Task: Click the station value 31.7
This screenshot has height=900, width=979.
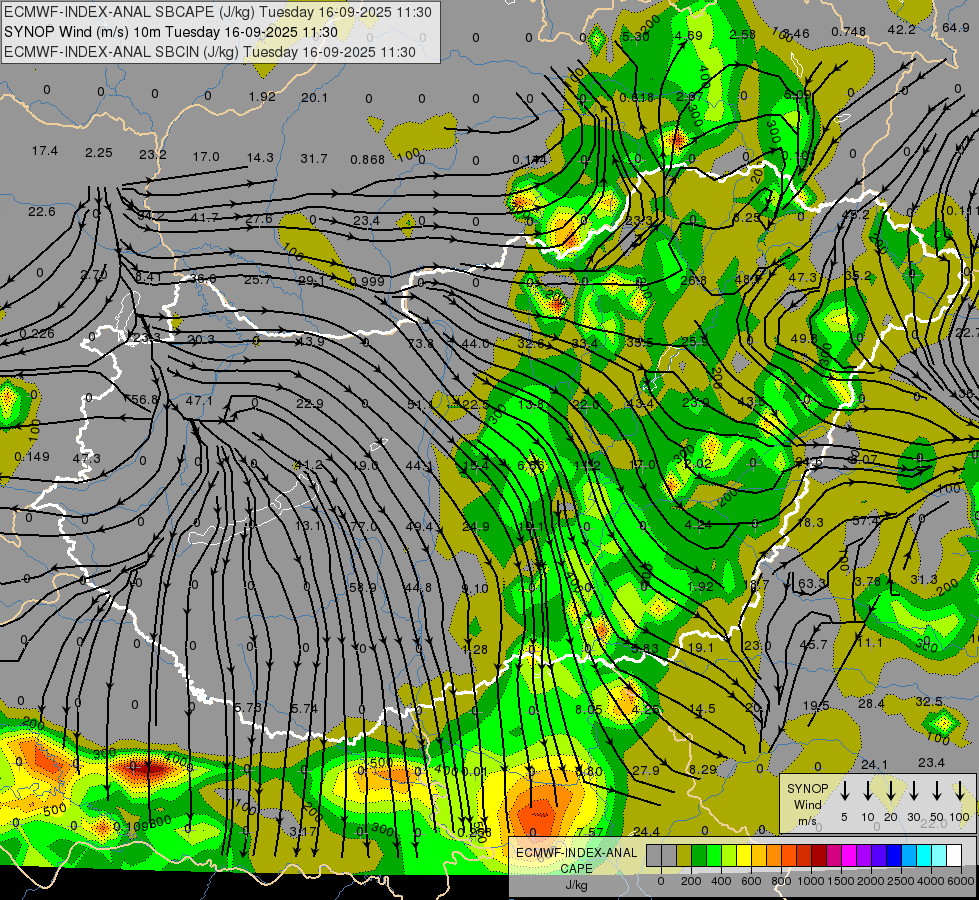Action: 313,159
